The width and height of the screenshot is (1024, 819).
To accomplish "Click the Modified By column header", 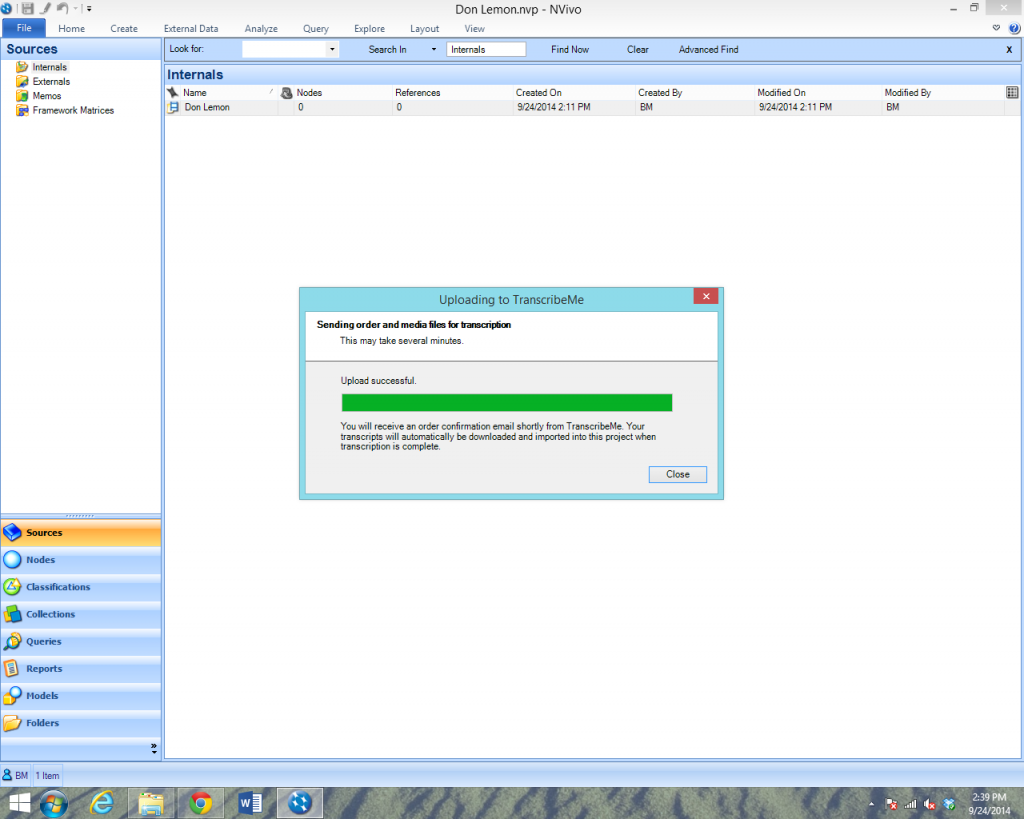I will (942, 93).
